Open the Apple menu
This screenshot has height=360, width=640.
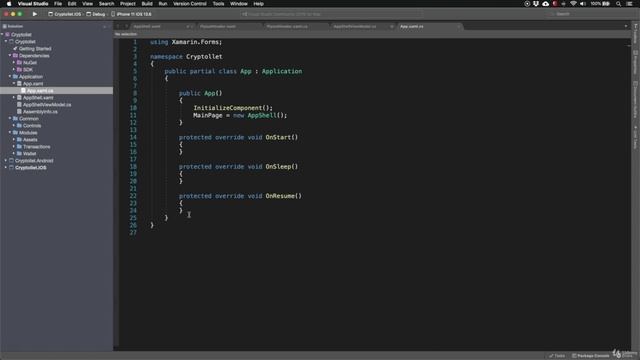tap(9, 4)
